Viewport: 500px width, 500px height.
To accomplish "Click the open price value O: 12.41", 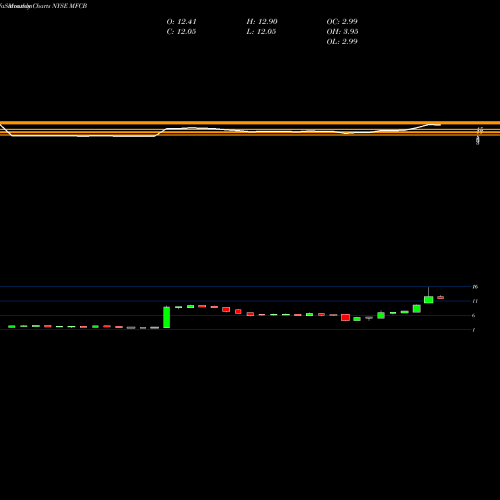I will click(x=181, y=22).
